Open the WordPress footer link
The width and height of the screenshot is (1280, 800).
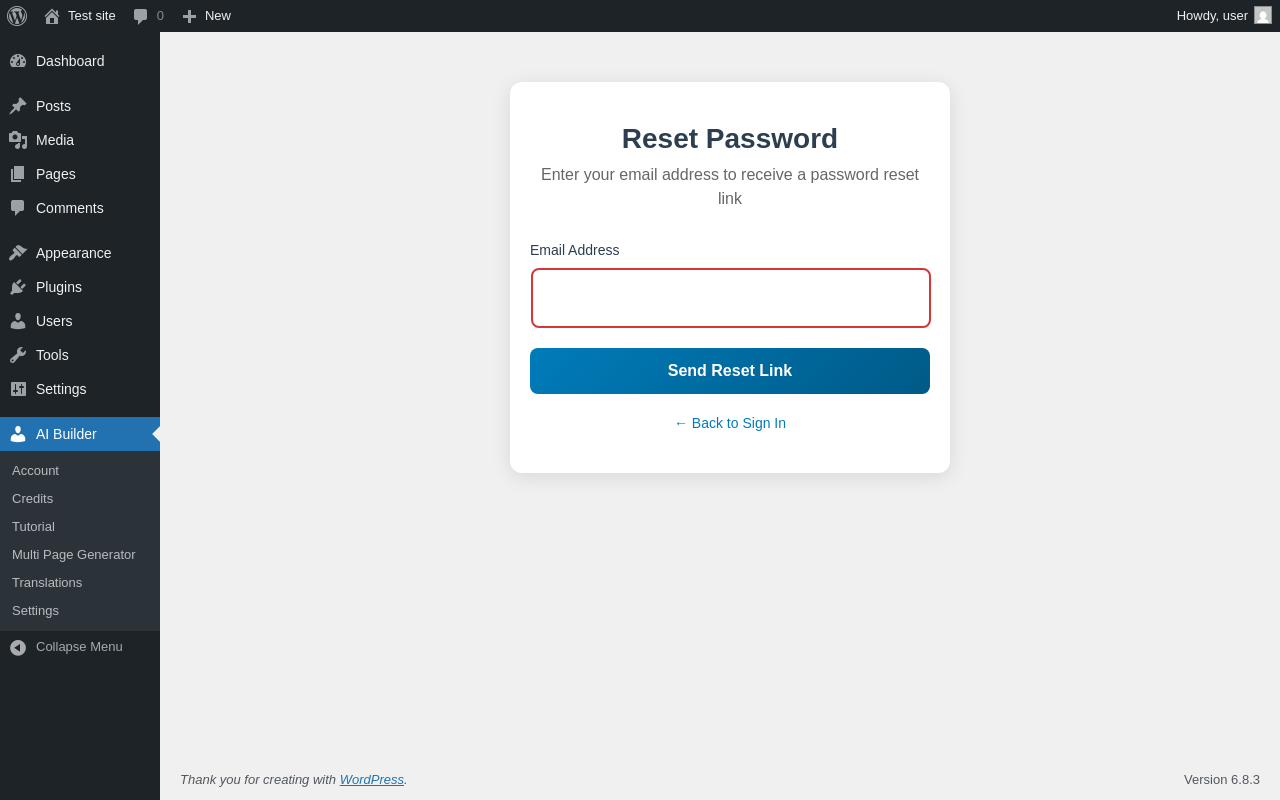click(371, 779)
